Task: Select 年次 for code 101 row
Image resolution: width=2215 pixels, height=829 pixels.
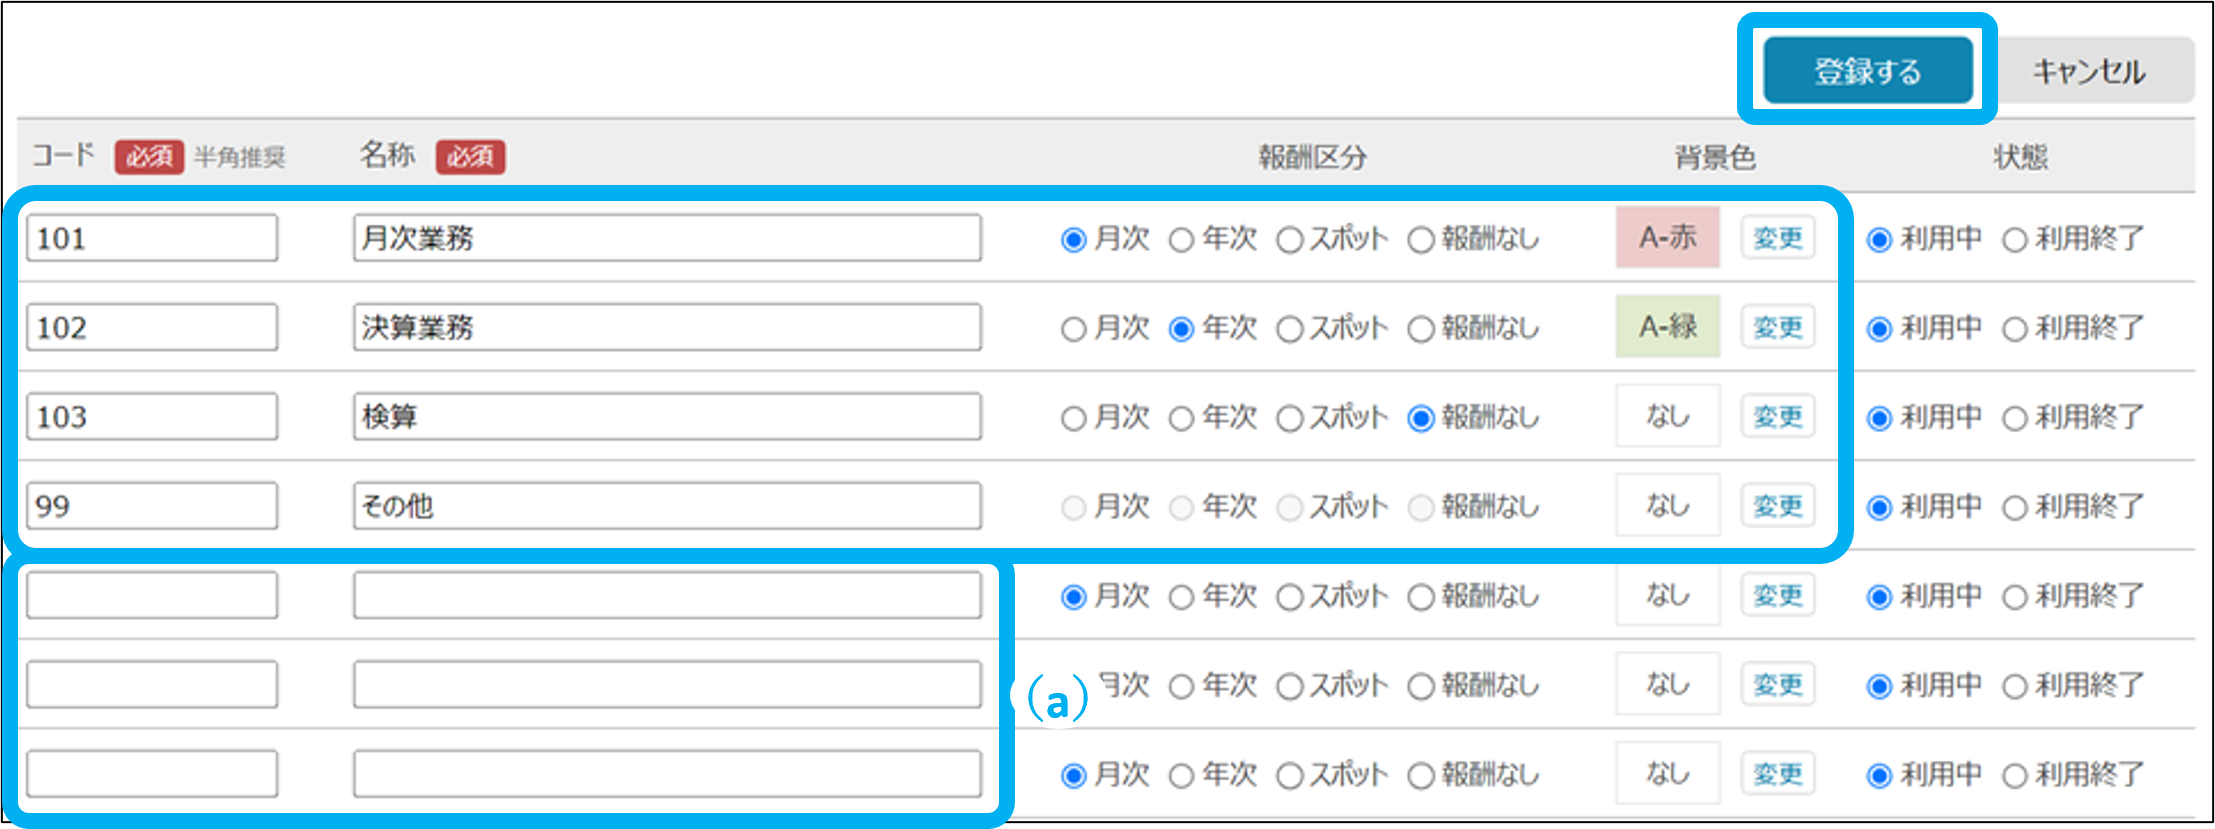Action: tap(1182, 240)
